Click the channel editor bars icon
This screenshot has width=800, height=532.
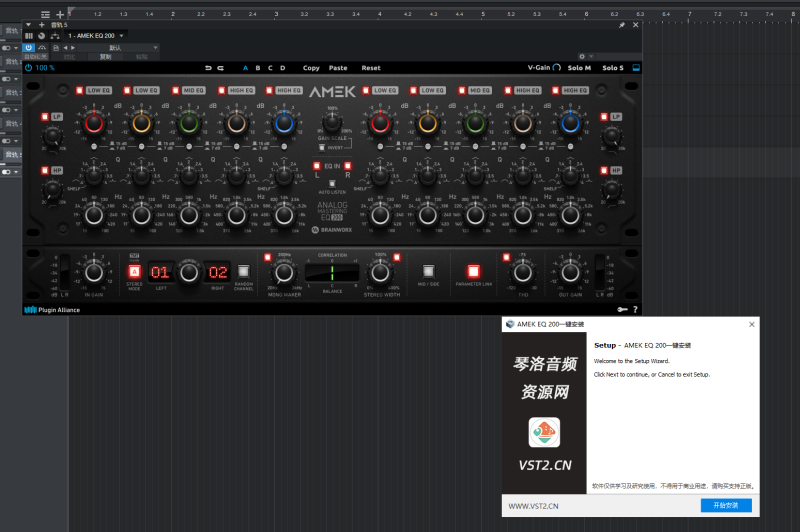click(x=29, y=36)
